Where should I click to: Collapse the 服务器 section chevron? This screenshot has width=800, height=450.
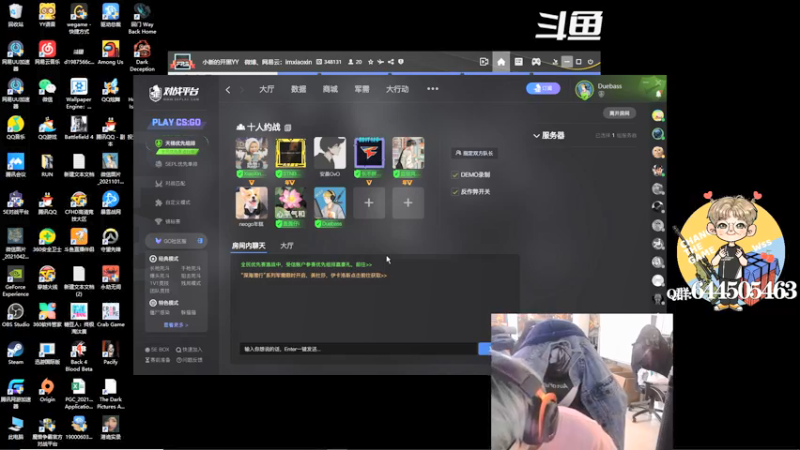click(x=536, y=136)
